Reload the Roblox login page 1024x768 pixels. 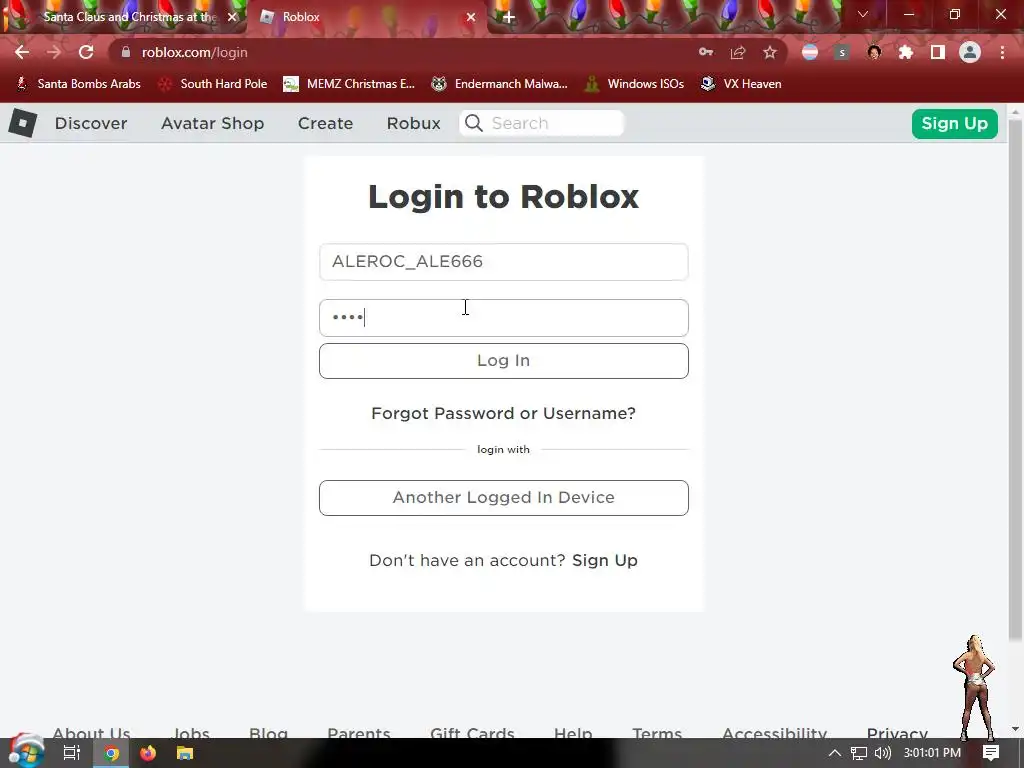point(86,52)
